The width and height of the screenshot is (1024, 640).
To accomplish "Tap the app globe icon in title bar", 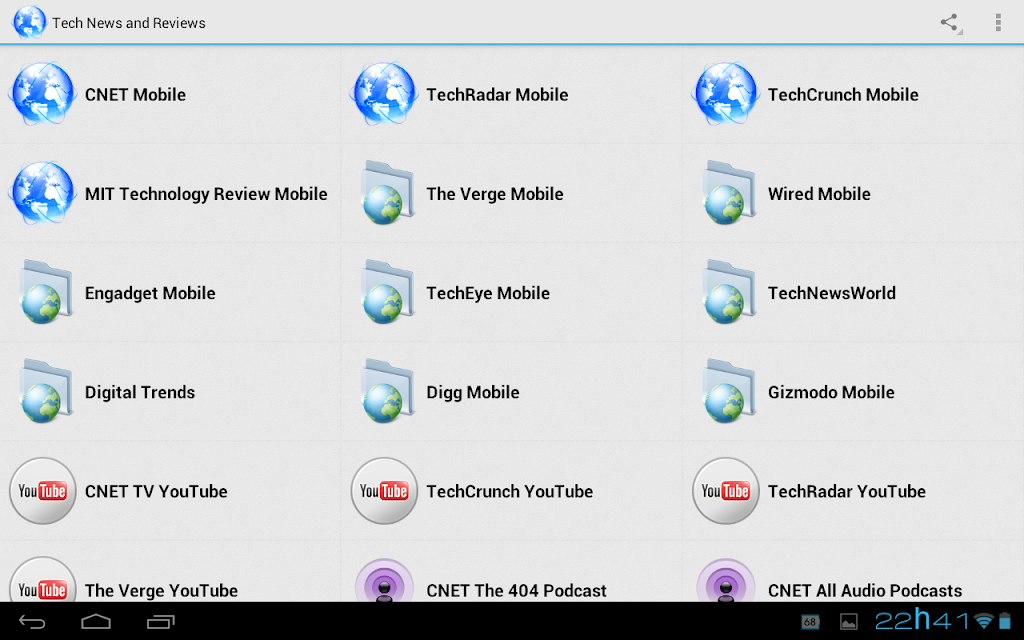I will [29, 22].
